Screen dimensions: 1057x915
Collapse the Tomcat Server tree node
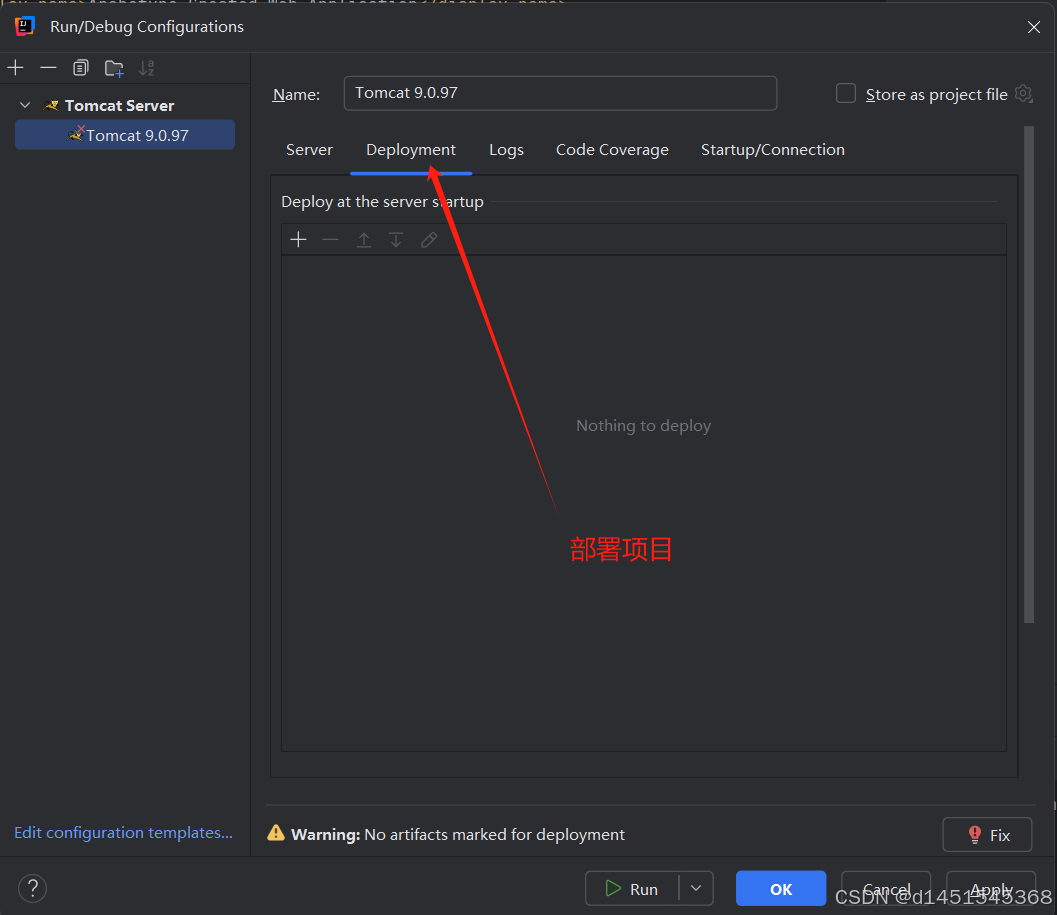25,105
